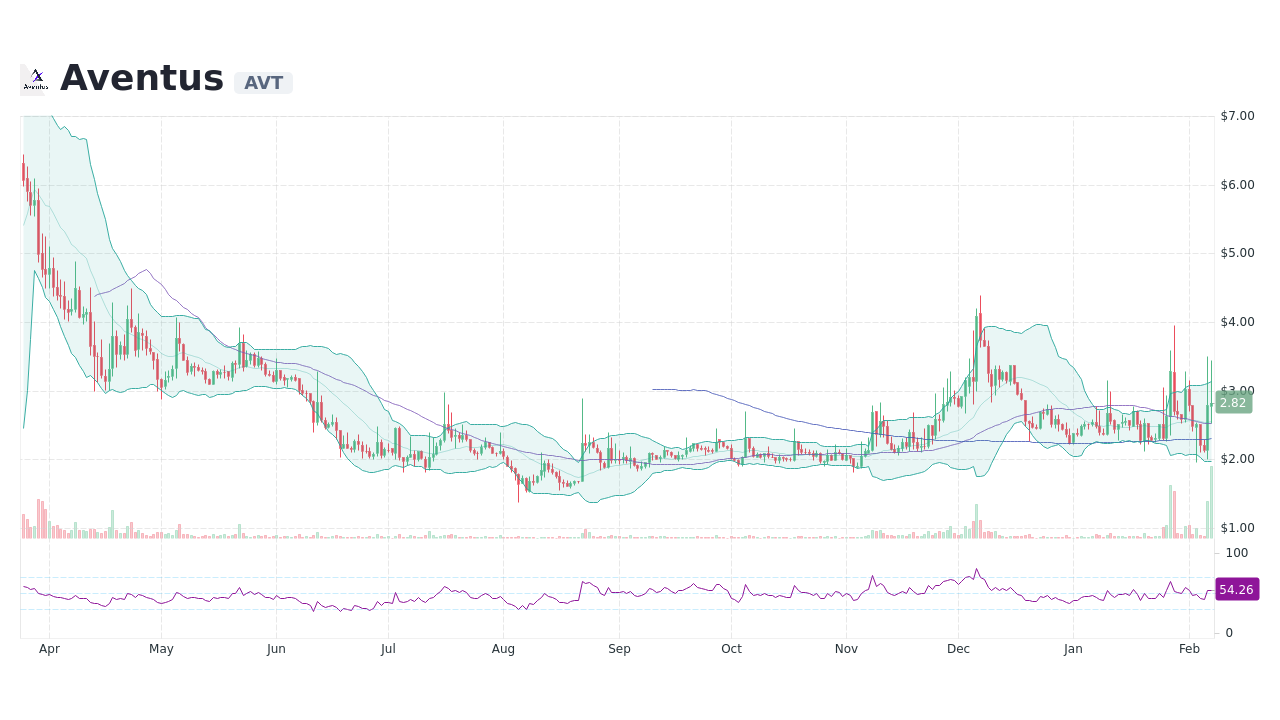Click the $7.00 price axis label
This screenshot has width=1280, height=720.
click(x=1236, y=115)
